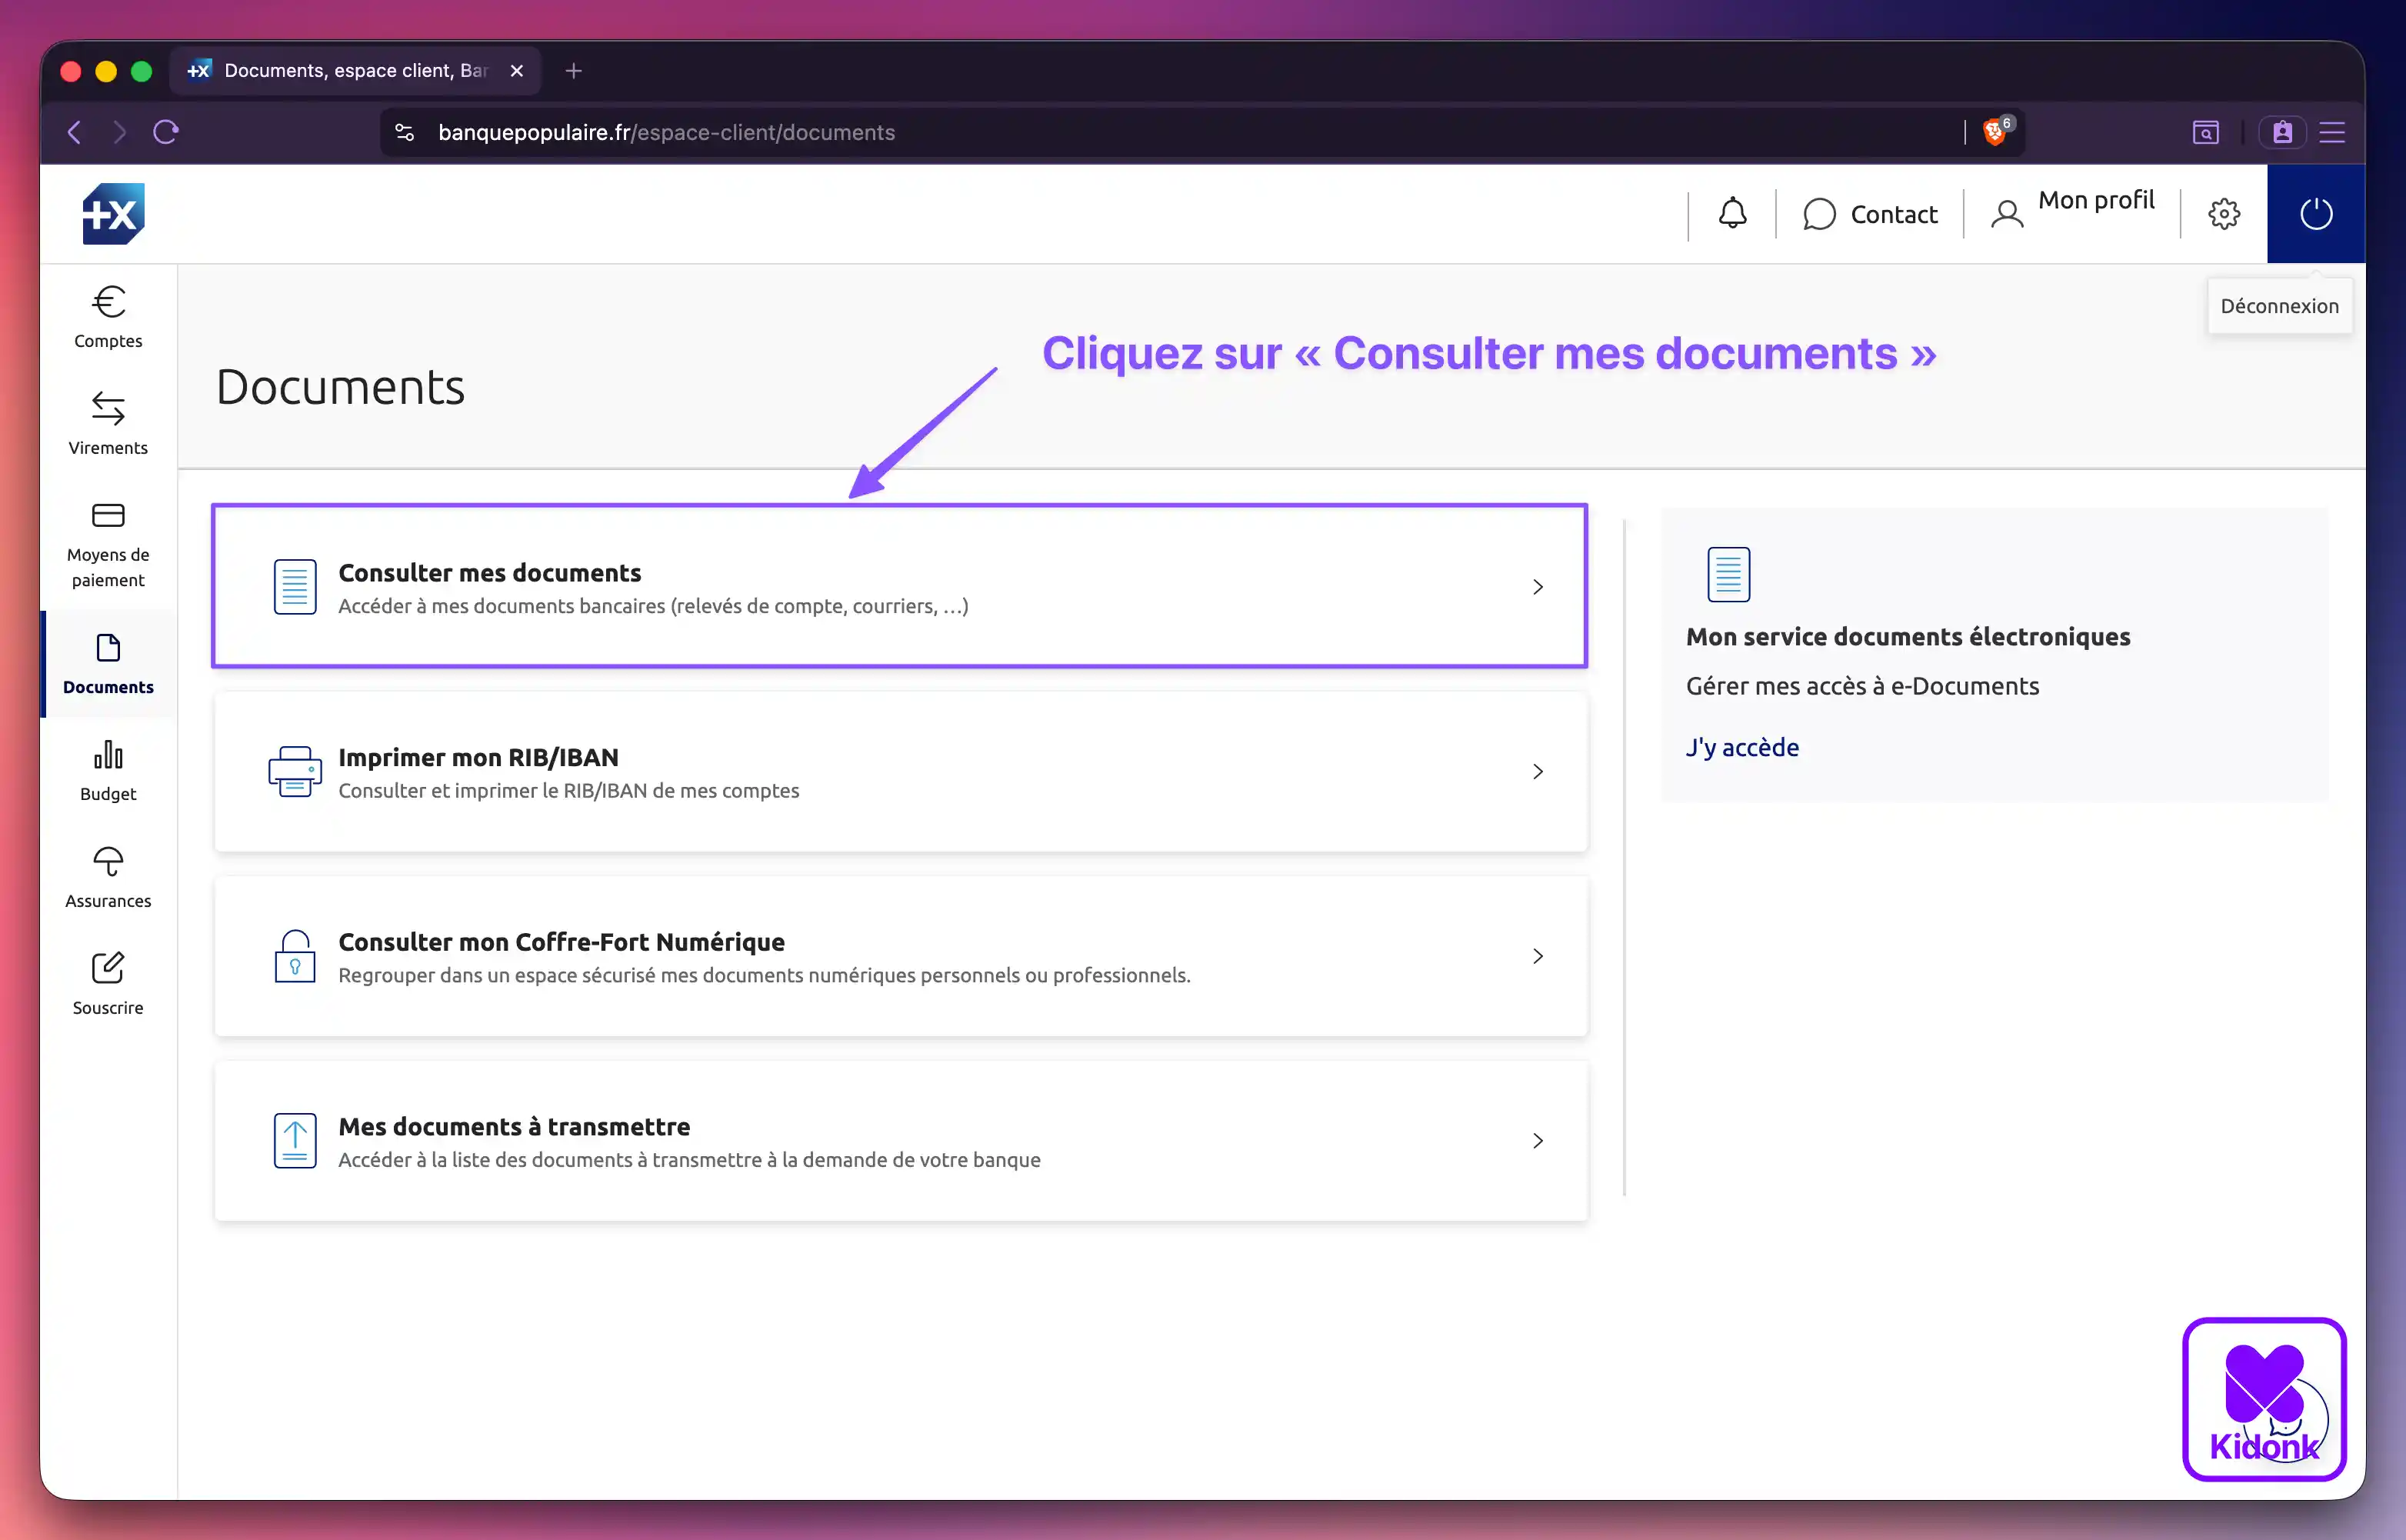Click 'Mon service documents électroniques' heading
The image size is (2406, 1540).
coord(1908,637)
